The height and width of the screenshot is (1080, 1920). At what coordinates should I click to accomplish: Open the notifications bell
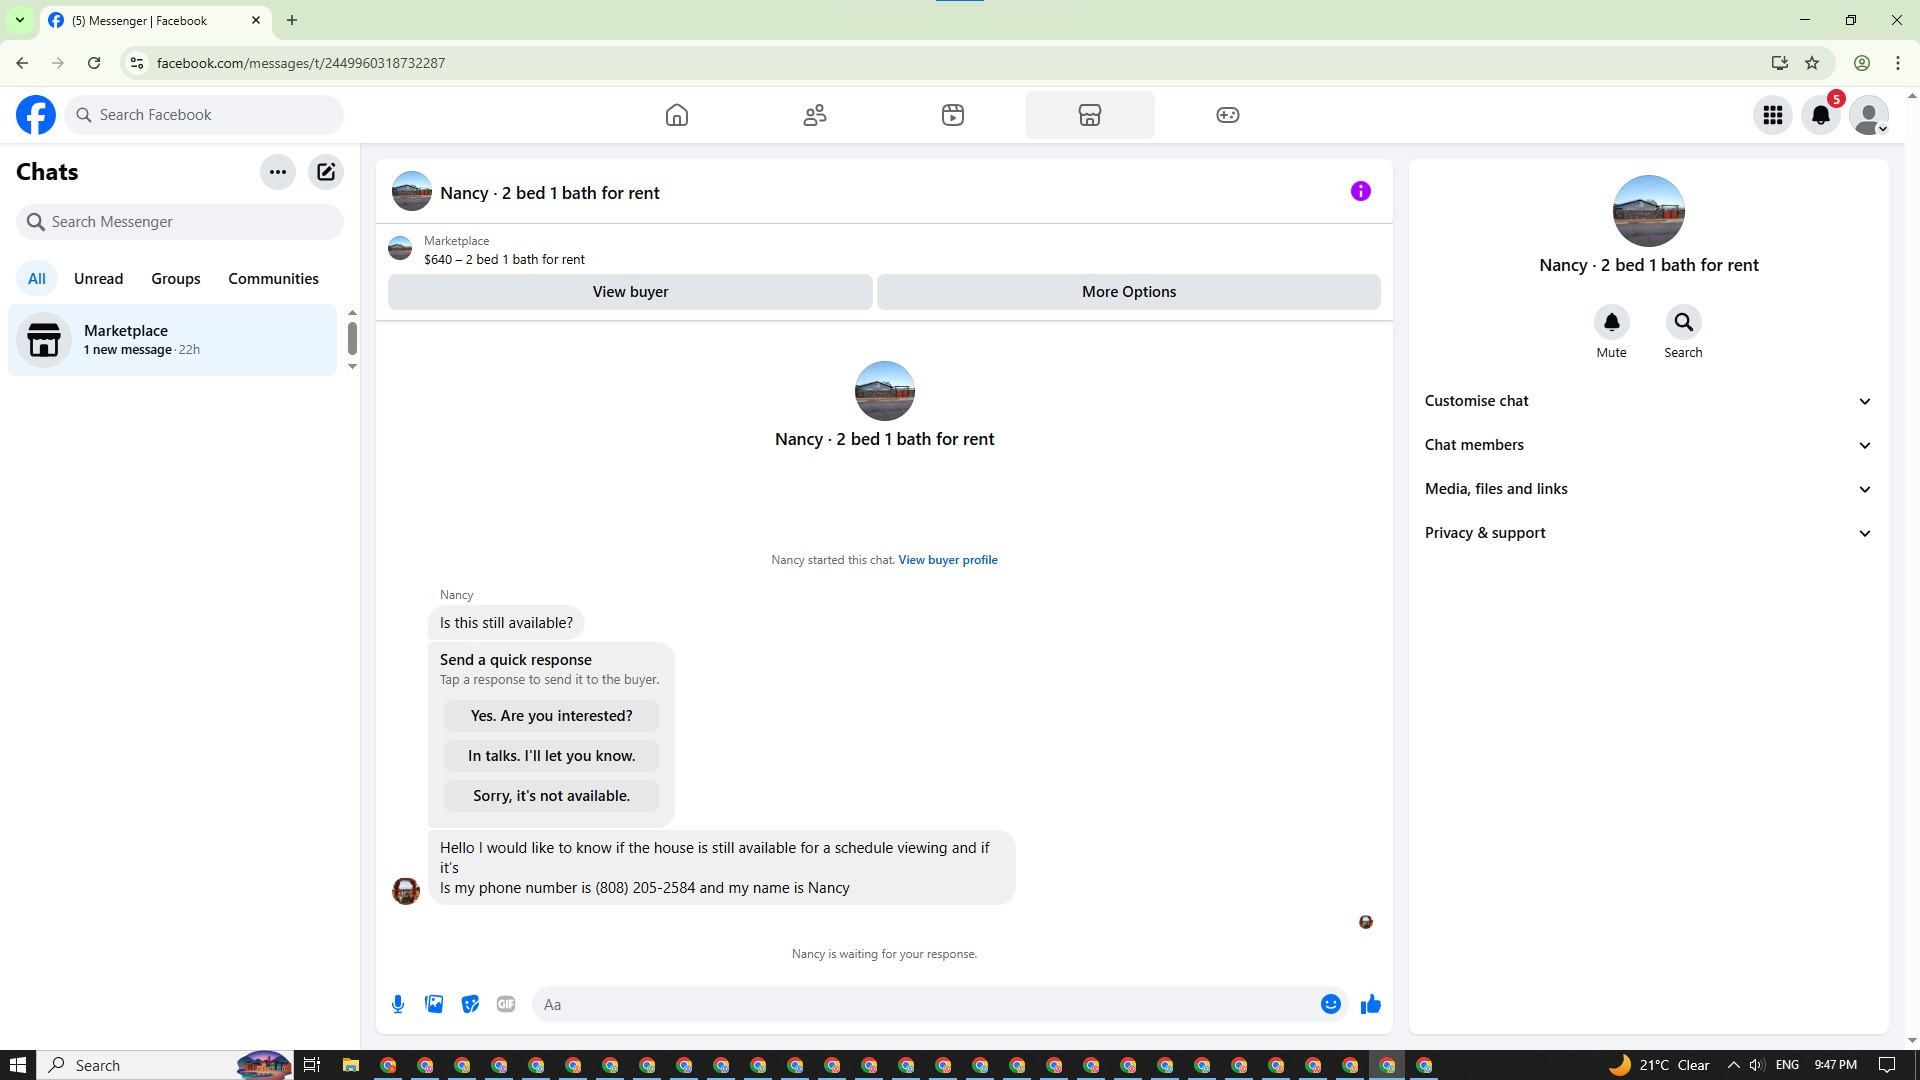[1821, 115]
